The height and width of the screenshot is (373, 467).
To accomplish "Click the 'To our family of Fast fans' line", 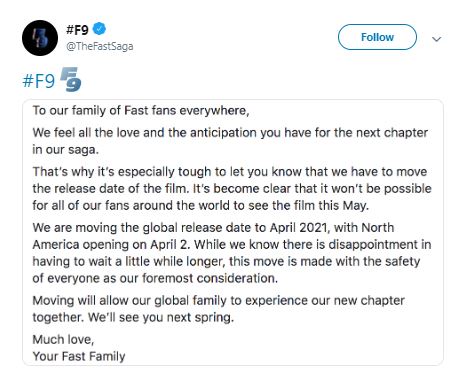I will pos(141,110).
